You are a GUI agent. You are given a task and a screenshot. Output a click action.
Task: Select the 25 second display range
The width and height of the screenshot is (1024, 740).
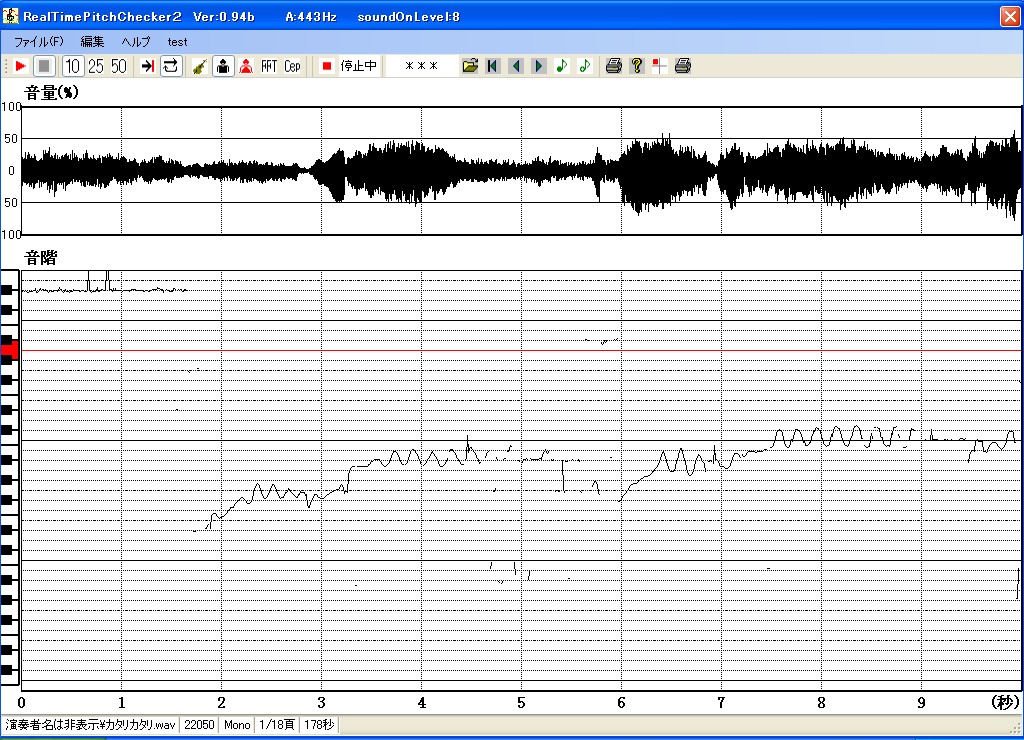(96, 66)
